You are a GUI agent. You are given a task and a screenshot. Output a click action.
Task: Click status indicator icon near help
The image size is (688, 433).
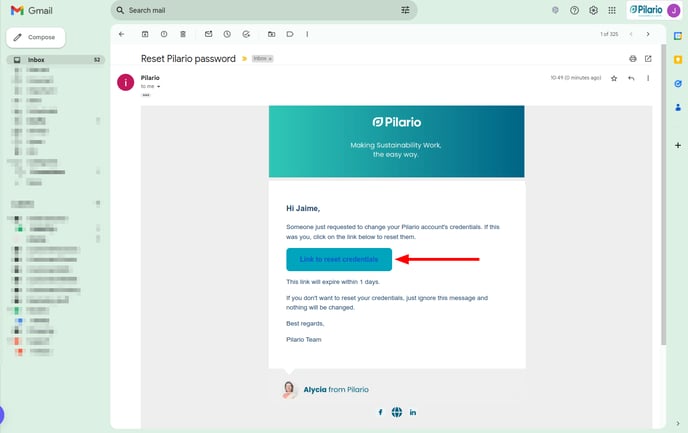pyautogui.click(x=555, y=10)
